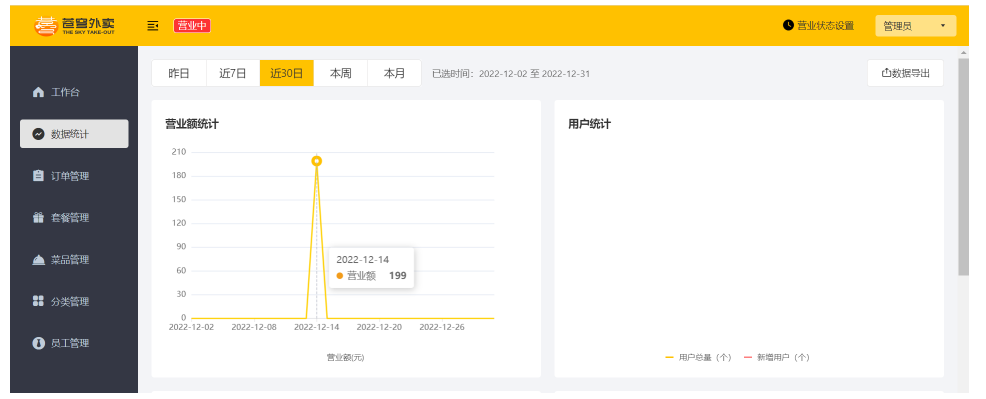Open 订单管理 from the sidebar
Screen dimensions: 986x399
(74, 176)
